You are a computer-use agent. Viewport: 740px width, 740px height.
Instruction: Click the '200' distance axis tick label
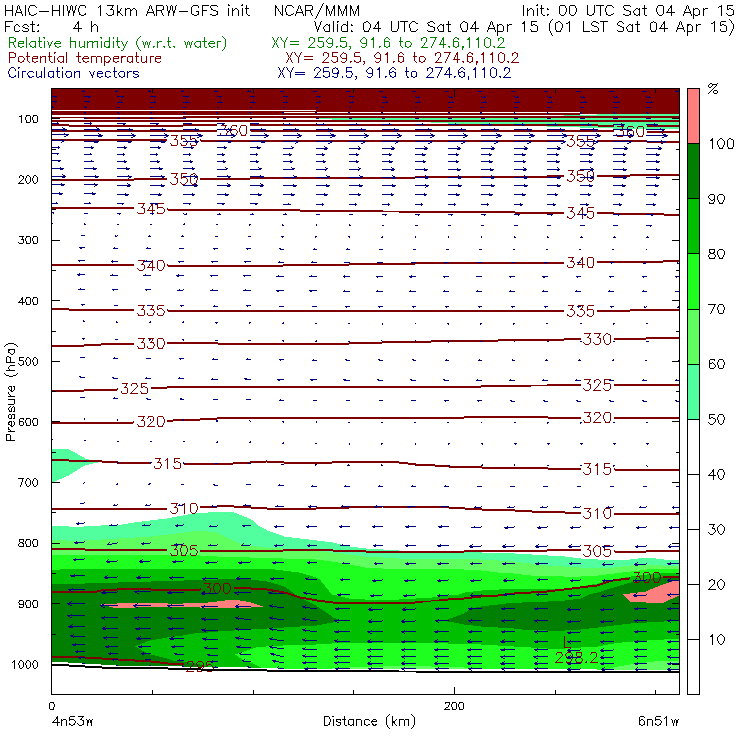(x=454, y=706)
